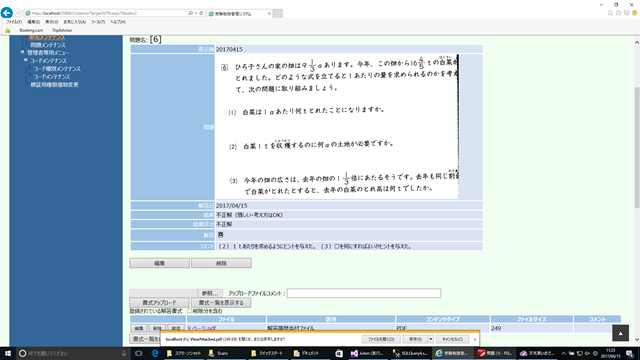
Task: Open the browser Tools gear icon
Action: (x=627, y=13)
